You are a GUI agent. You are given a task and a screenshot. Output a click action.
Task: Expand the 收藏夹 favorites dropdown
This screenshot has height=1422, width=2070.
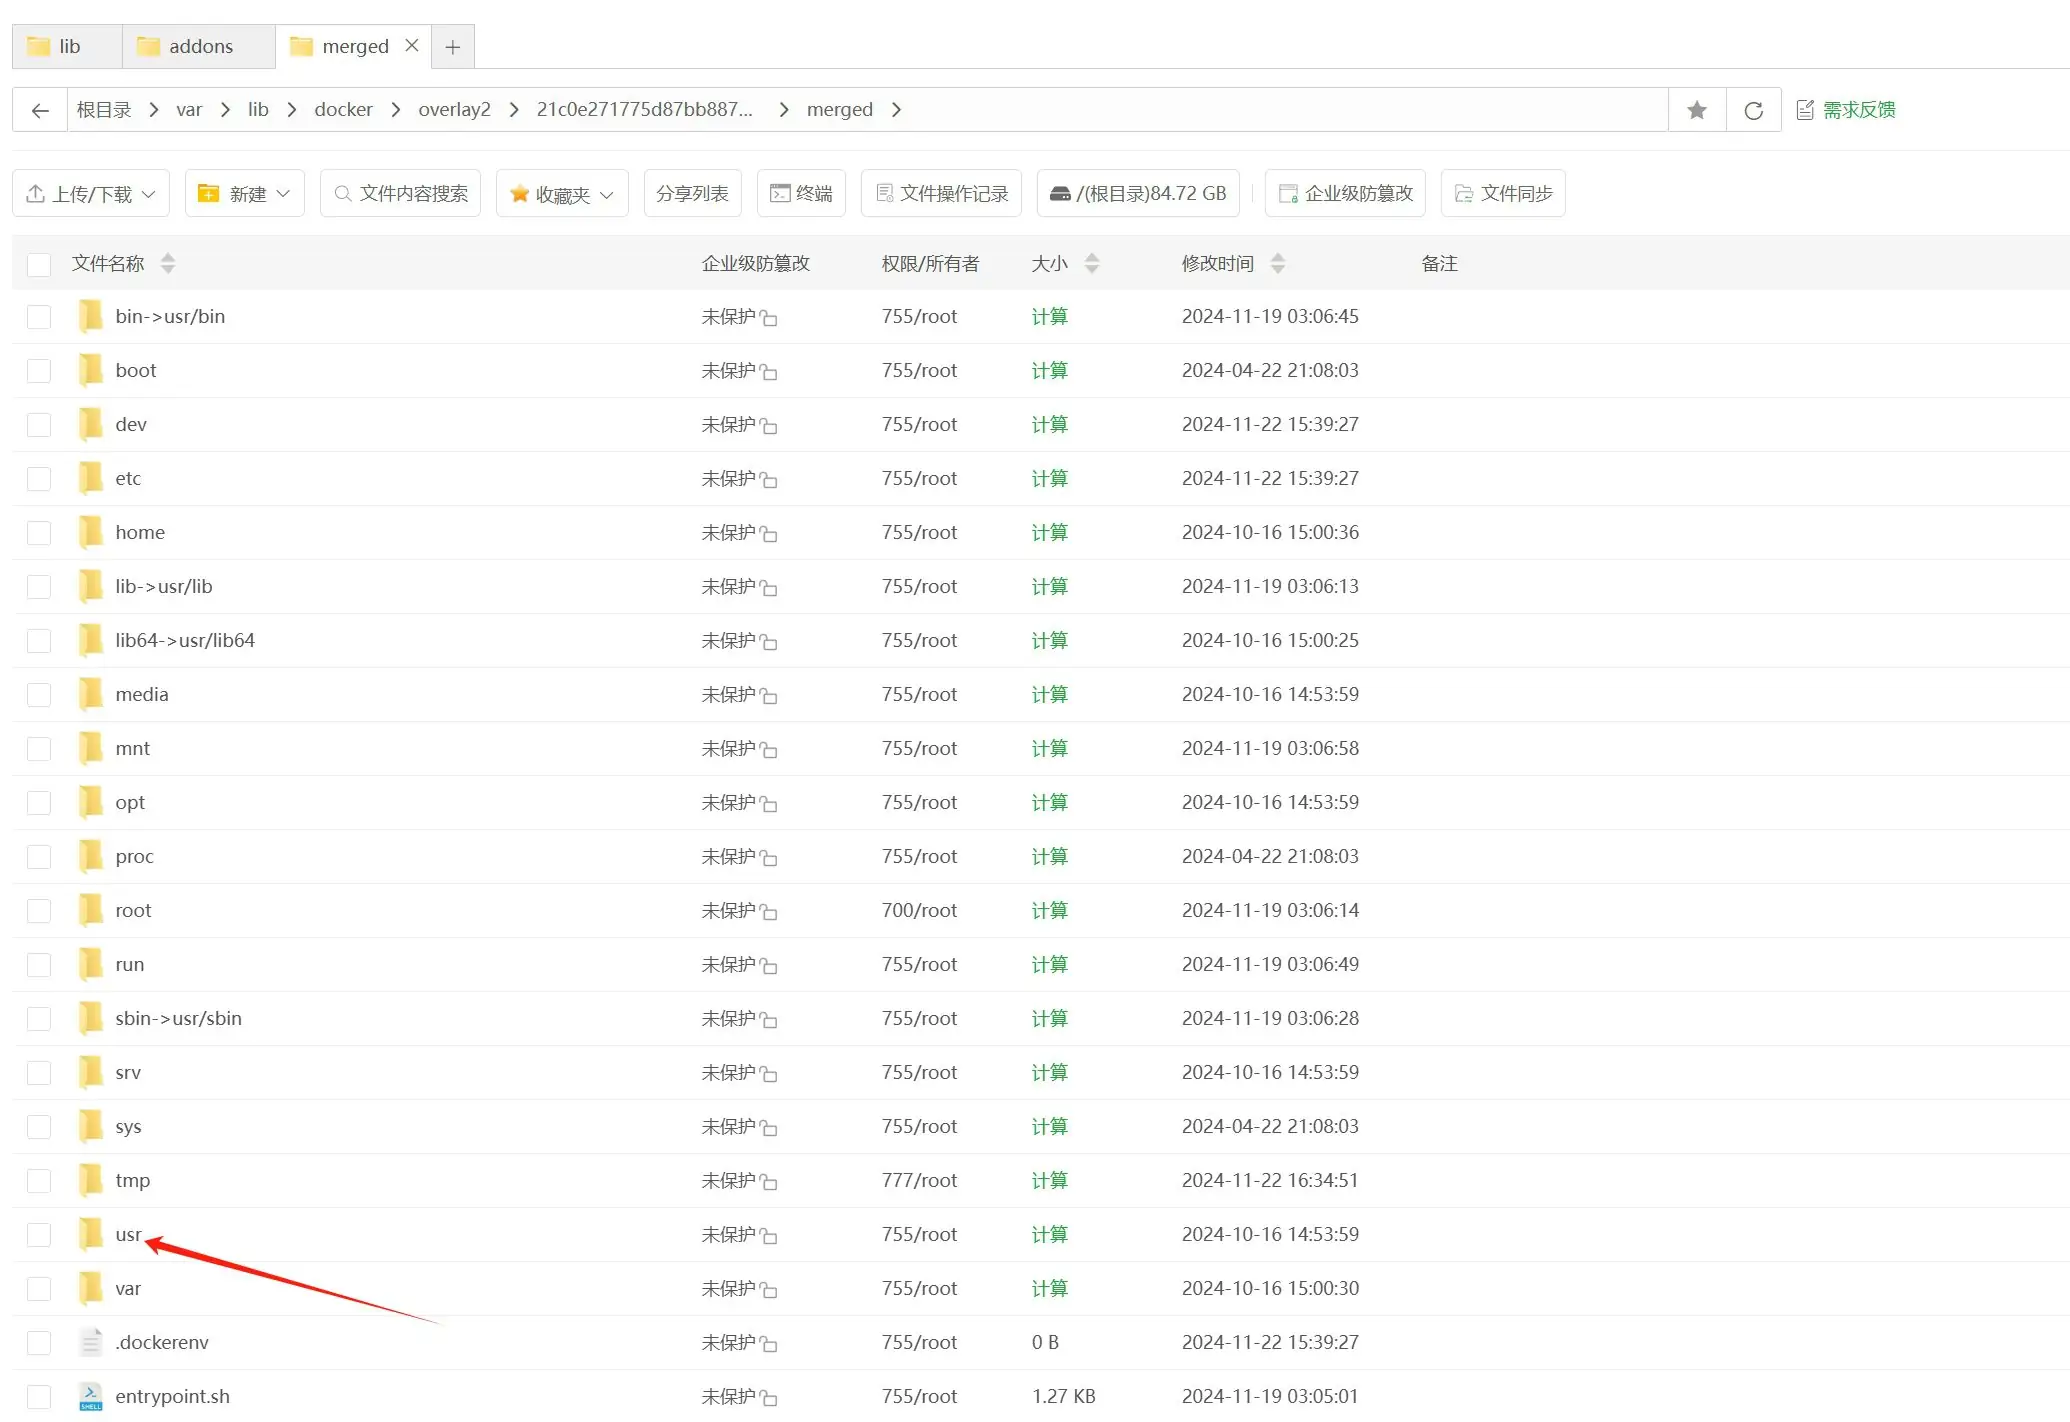pos(562,194)
